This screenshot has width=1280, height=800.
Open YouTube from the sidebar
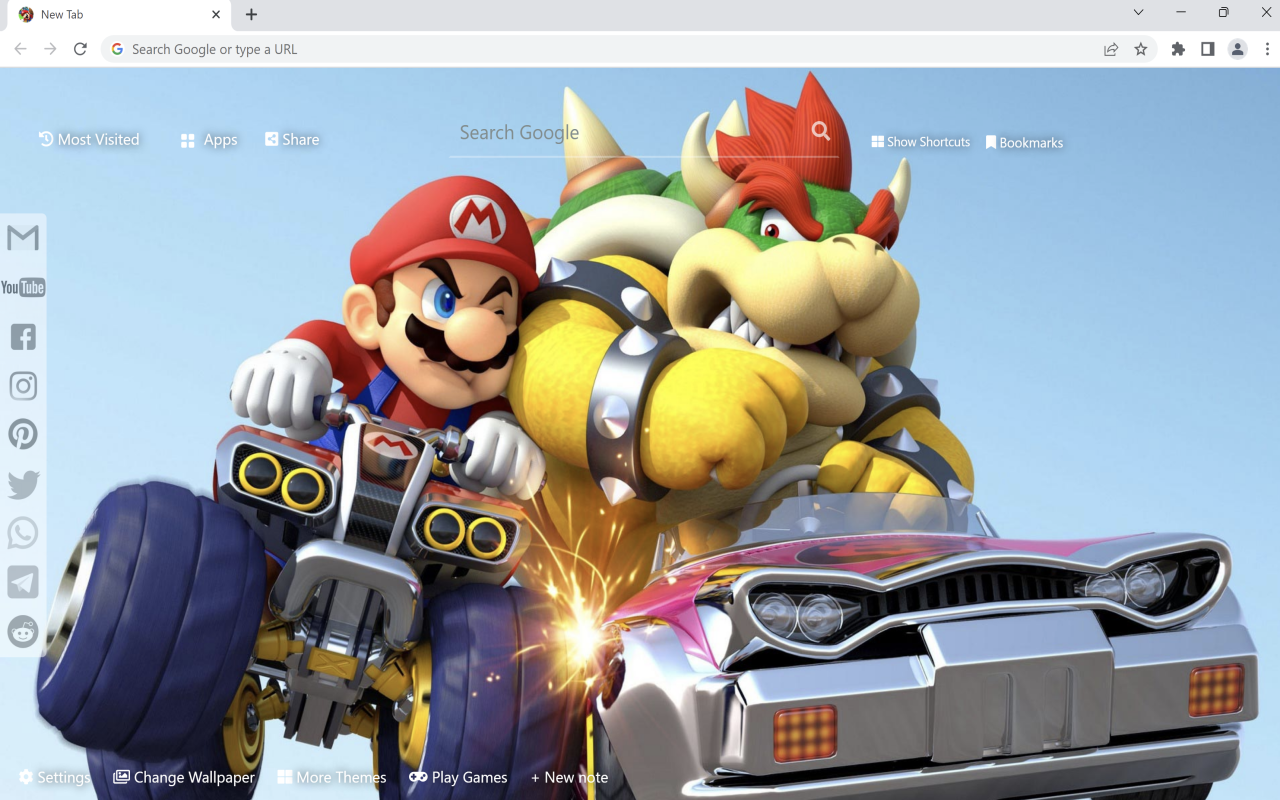point(23,288)
